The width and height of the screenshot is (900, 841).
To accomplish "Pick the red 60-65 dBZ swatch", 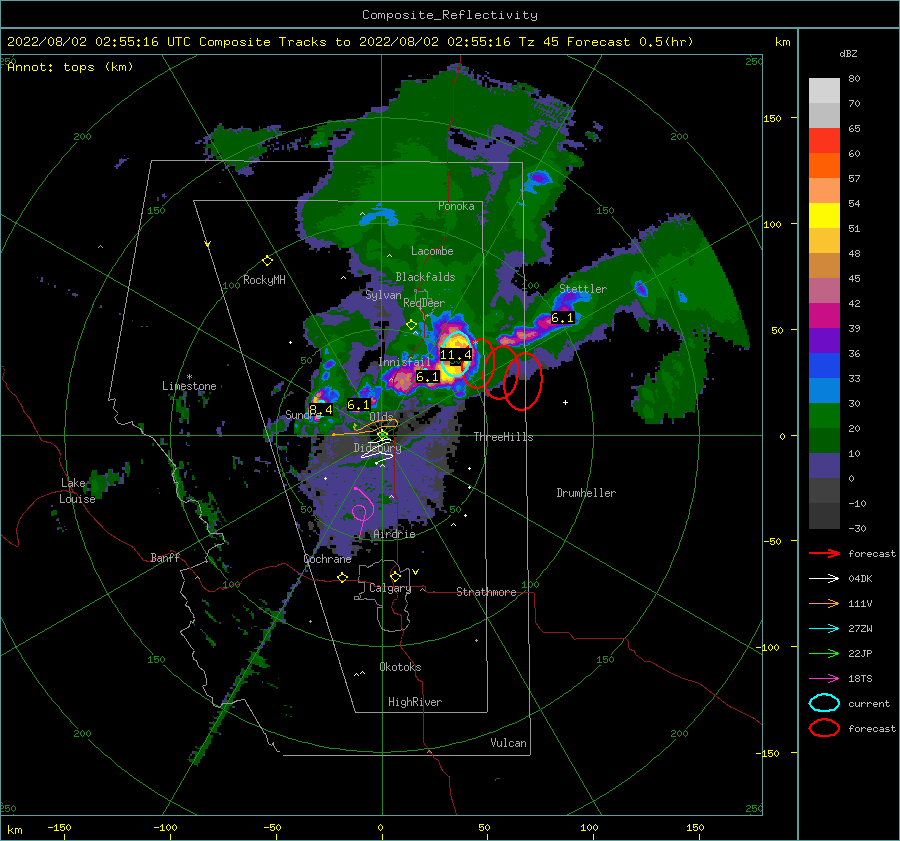I will point(824,141).
